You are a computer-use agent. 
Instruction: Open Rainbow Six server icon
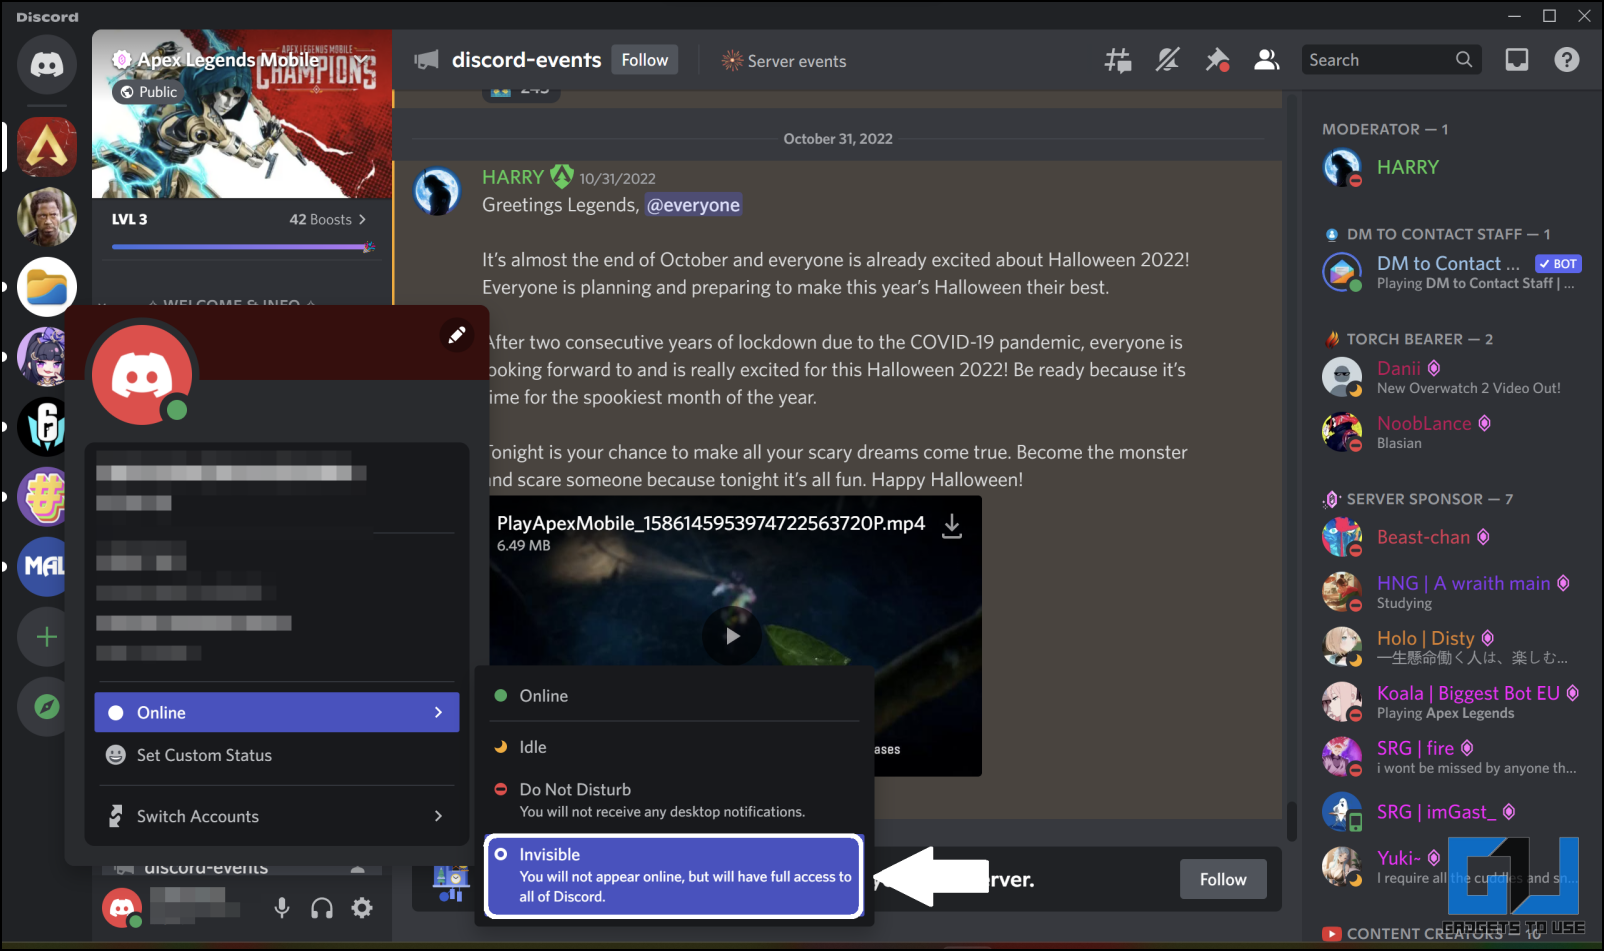(x=42, y=426)
